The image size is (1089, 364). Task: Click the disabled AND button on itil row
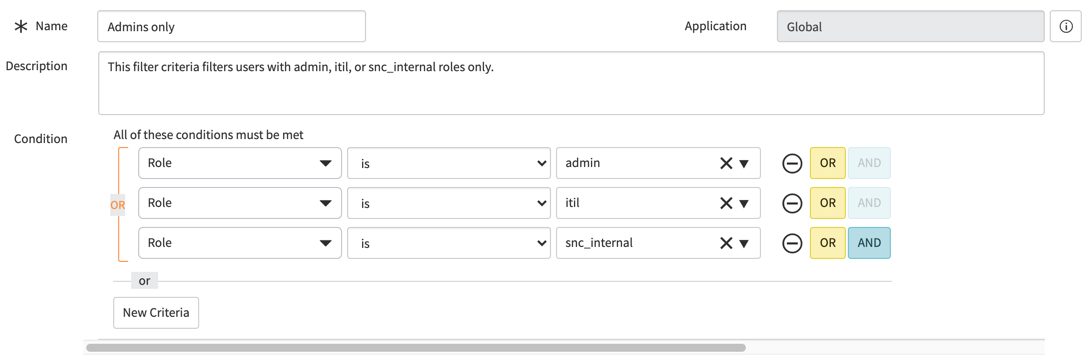coord(869,203)
